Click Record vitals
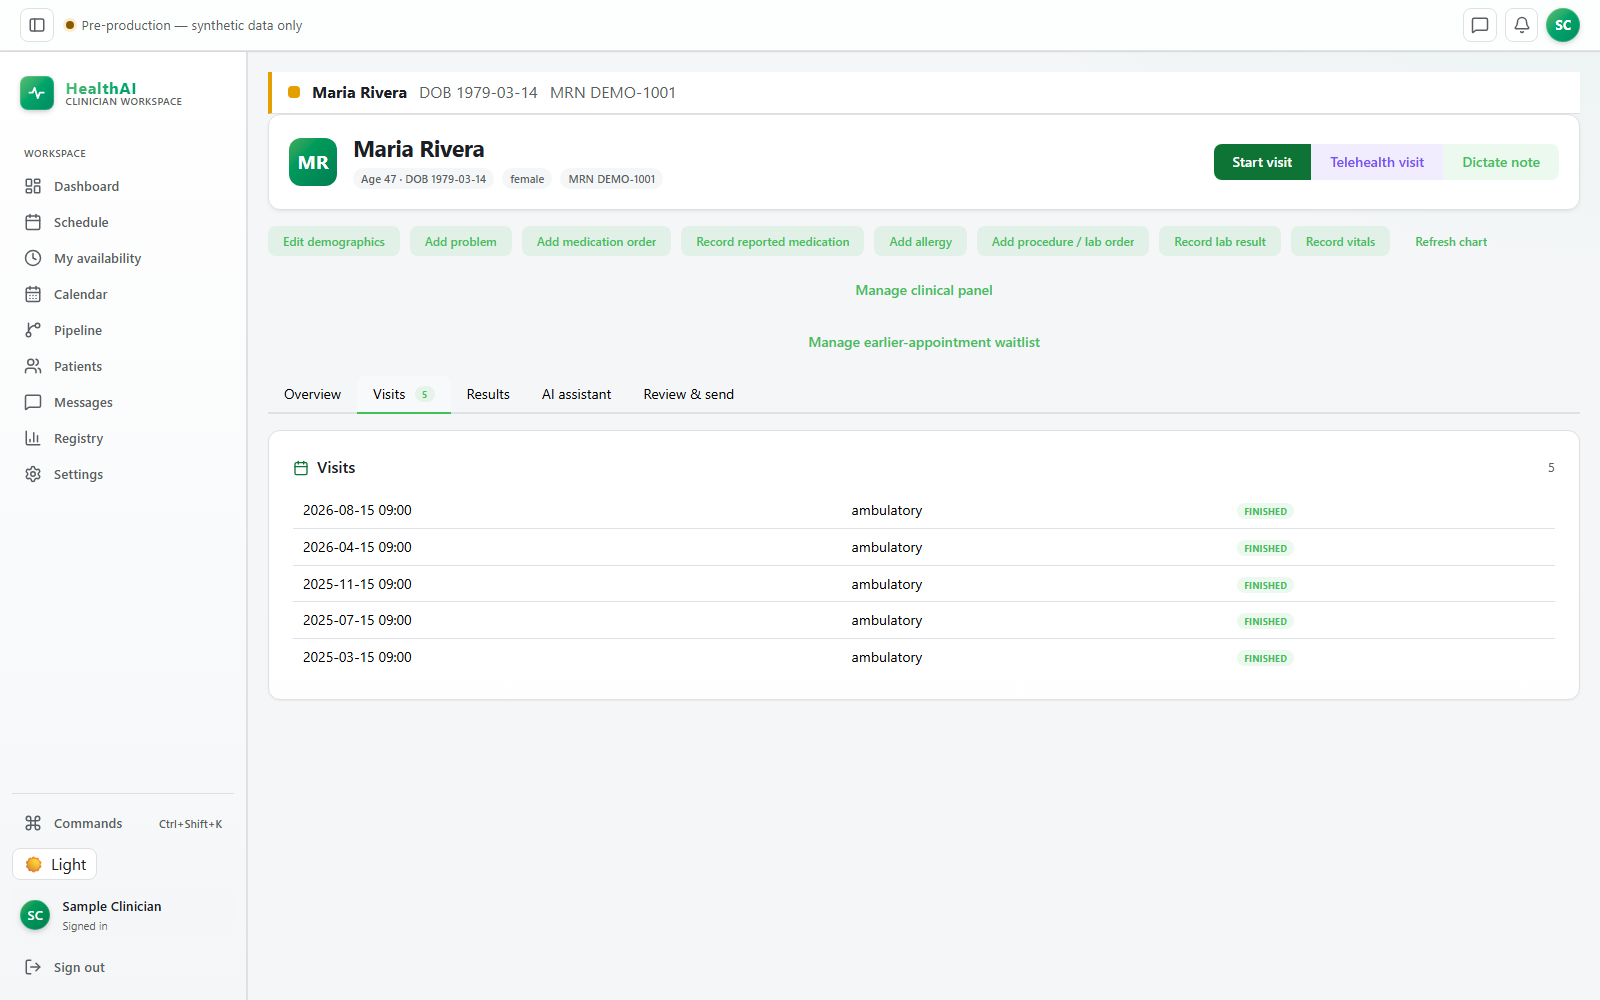Screen dimensions: 1600x1000 (x=1340, y=241)
